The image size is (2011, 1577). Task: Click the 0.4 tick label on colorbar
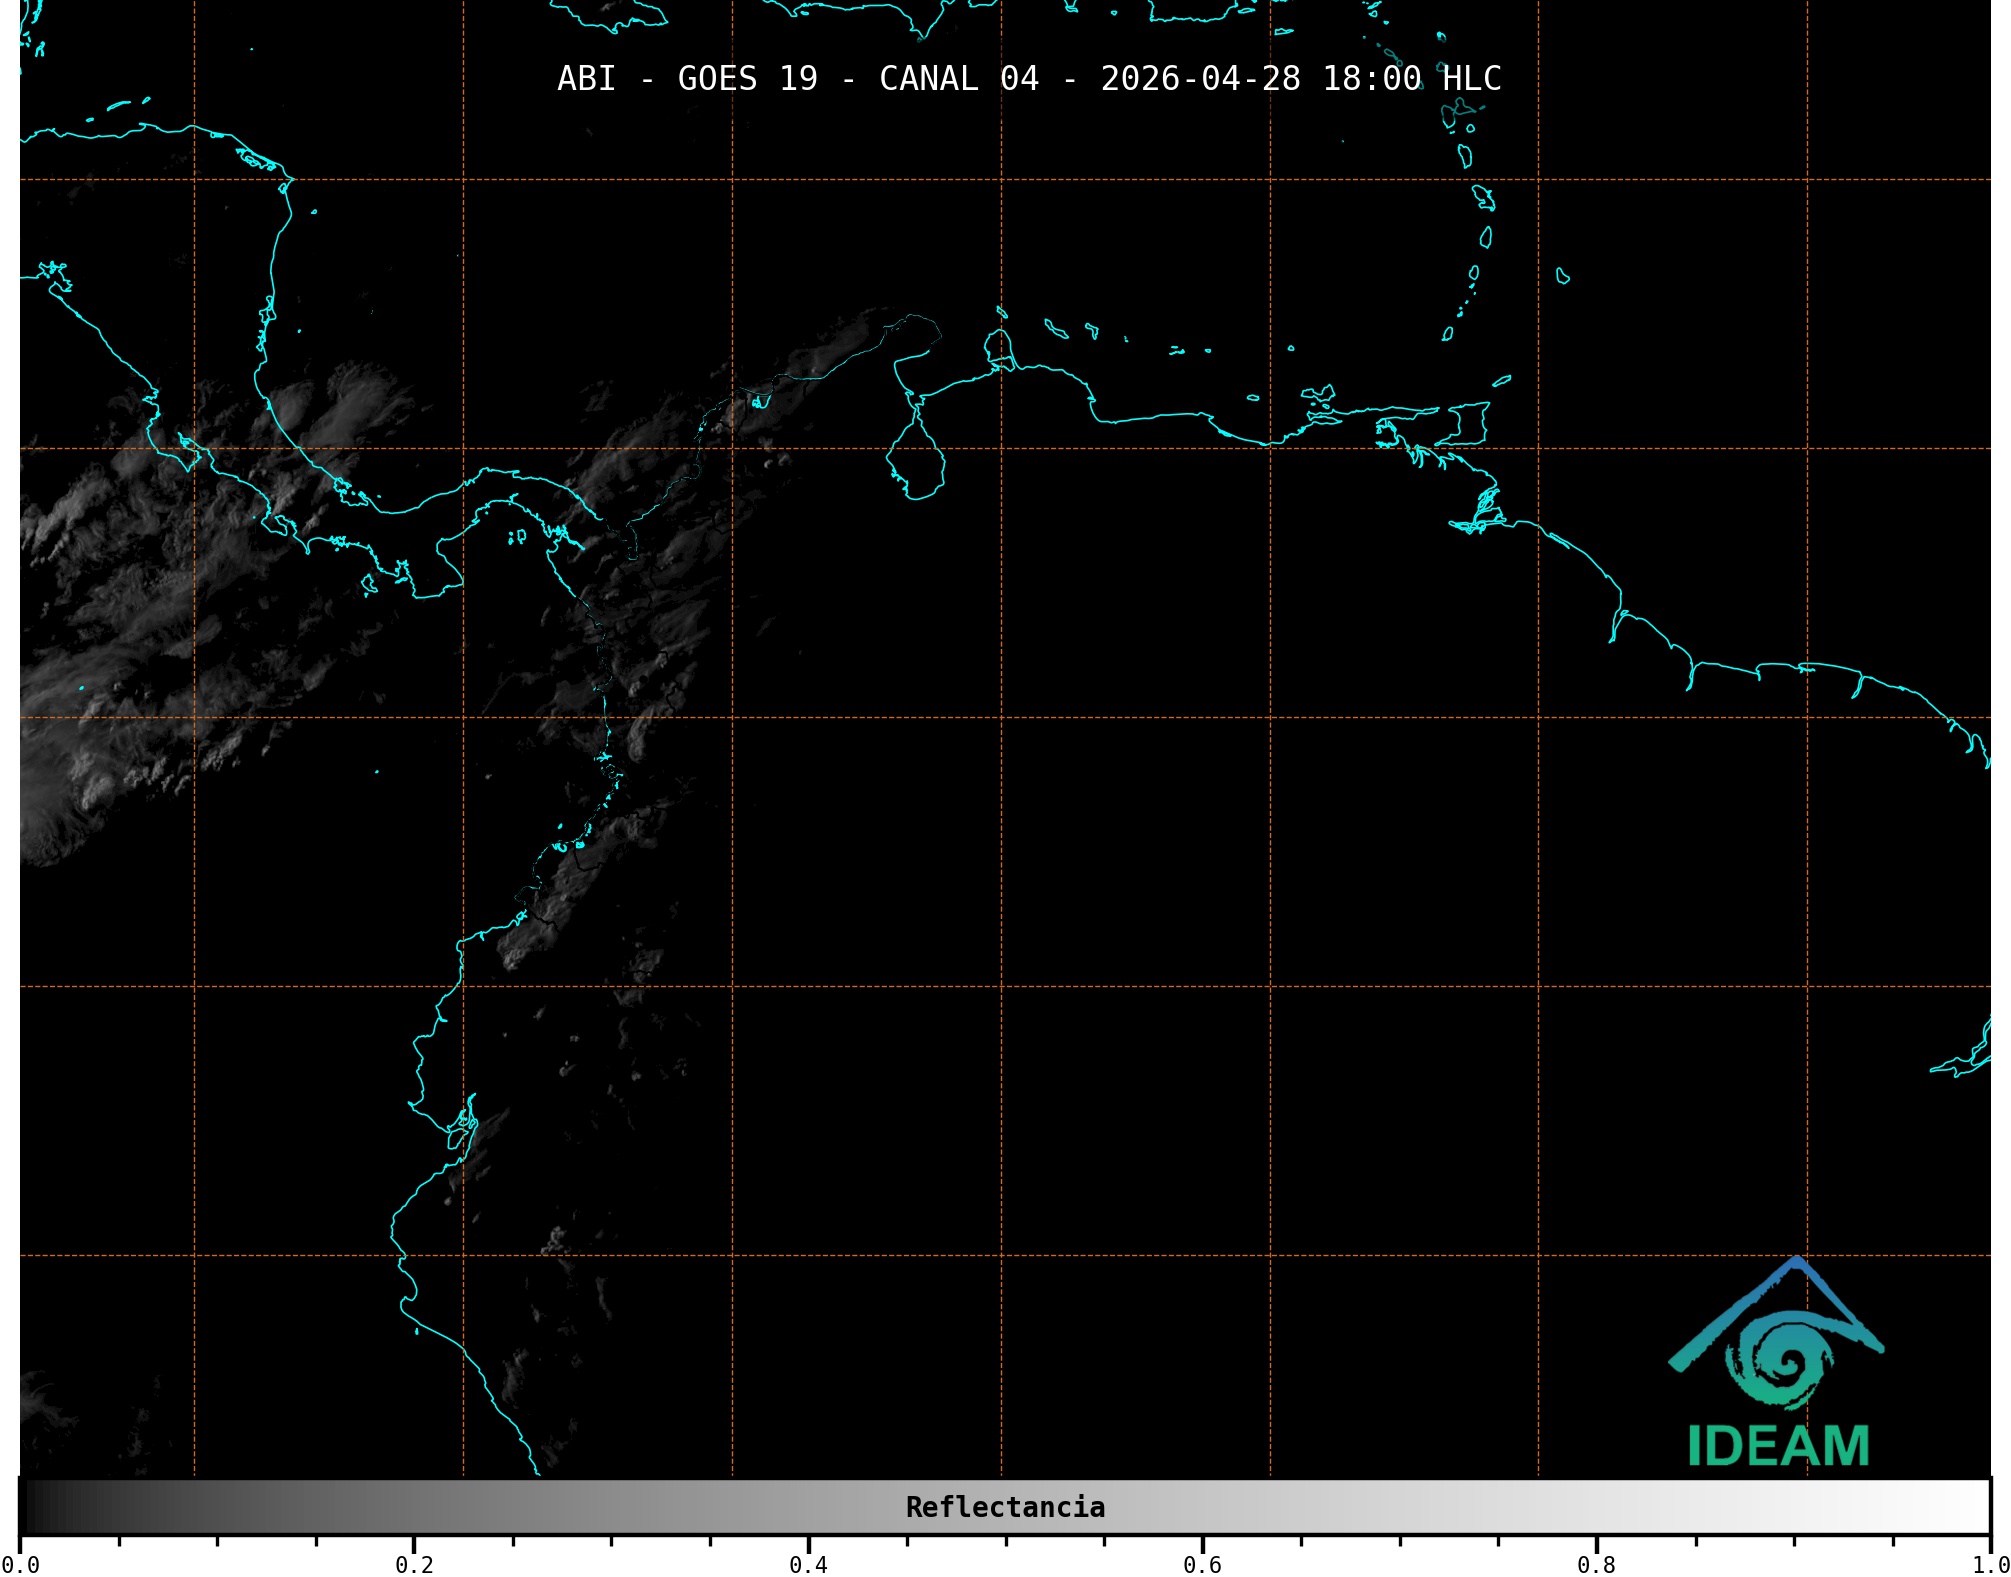(x=808, y=1565)
